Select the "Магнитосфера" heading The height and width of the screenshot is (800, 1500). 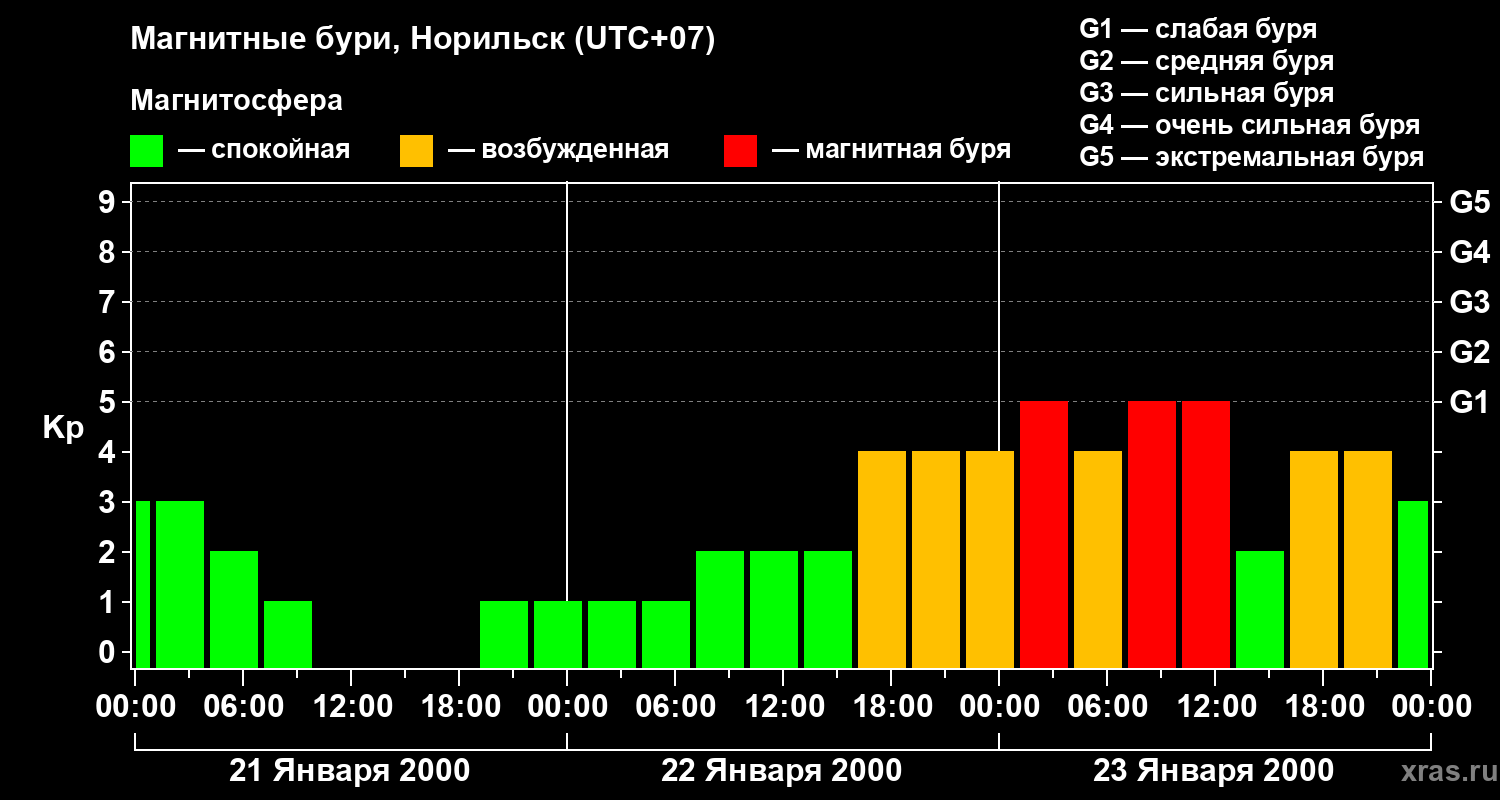237,101
